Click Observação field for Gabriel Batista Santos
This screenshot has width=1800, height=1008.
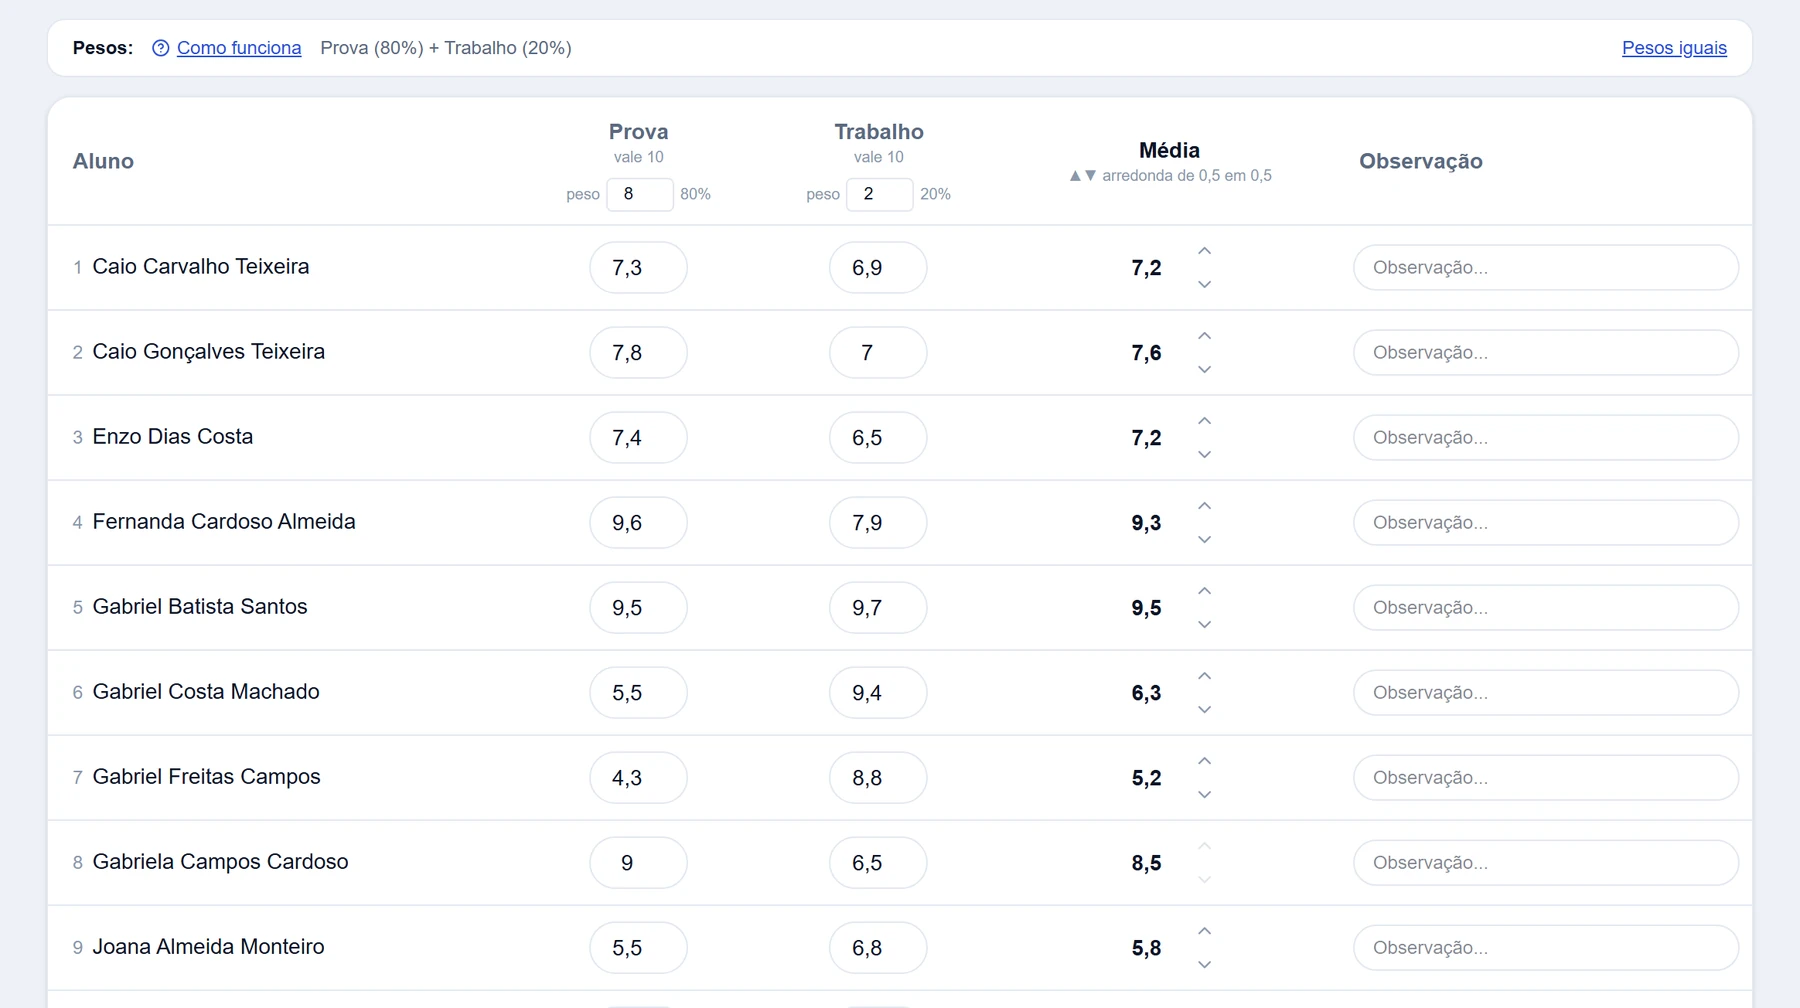pos(1546,608)
